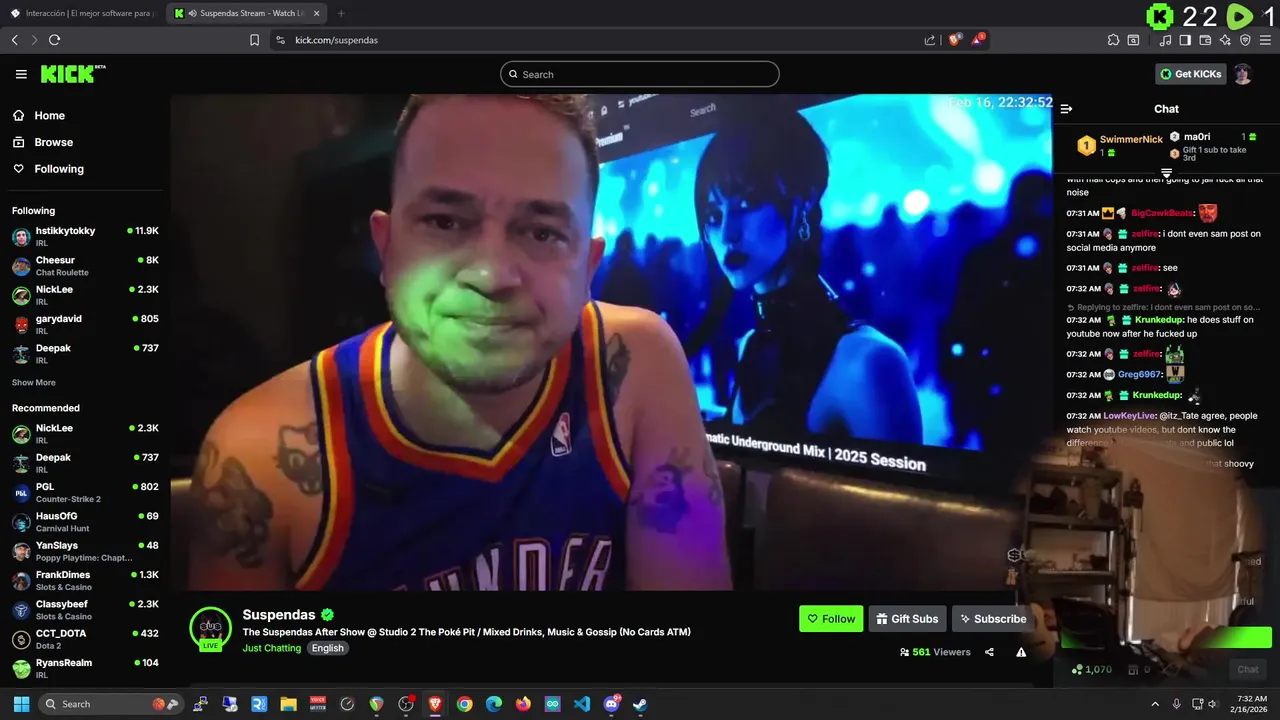The width and height of the screenshot is (1280, 720).
Task: Open PGL Counter-Strike 2 recommended channel
Action: click(85, 492)
